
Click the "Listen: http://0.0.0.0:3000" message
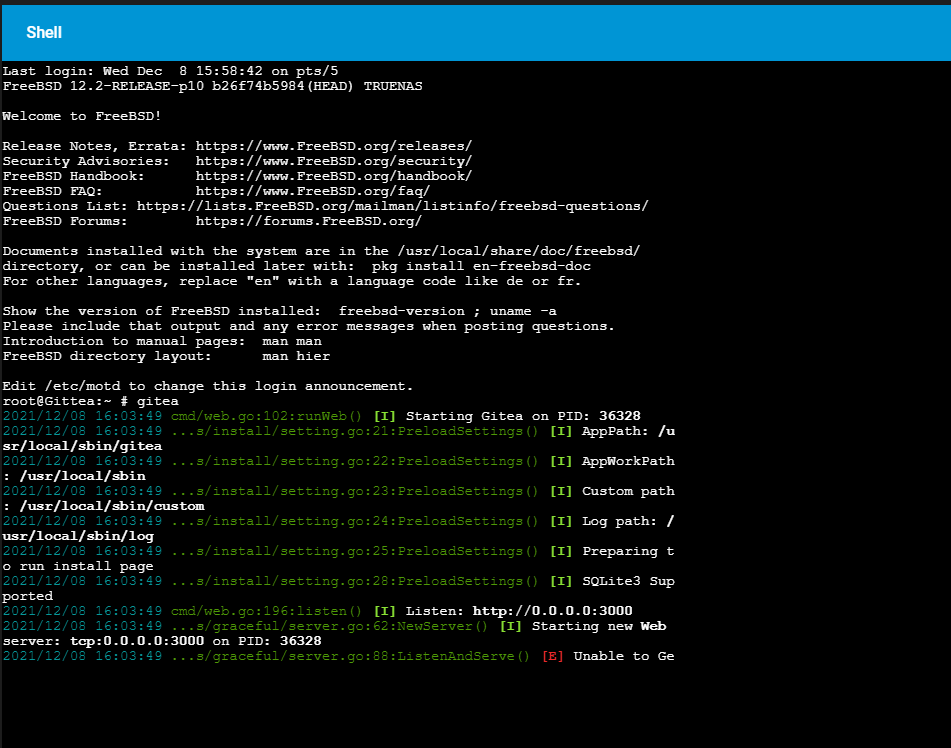click(x=519, y=611)
